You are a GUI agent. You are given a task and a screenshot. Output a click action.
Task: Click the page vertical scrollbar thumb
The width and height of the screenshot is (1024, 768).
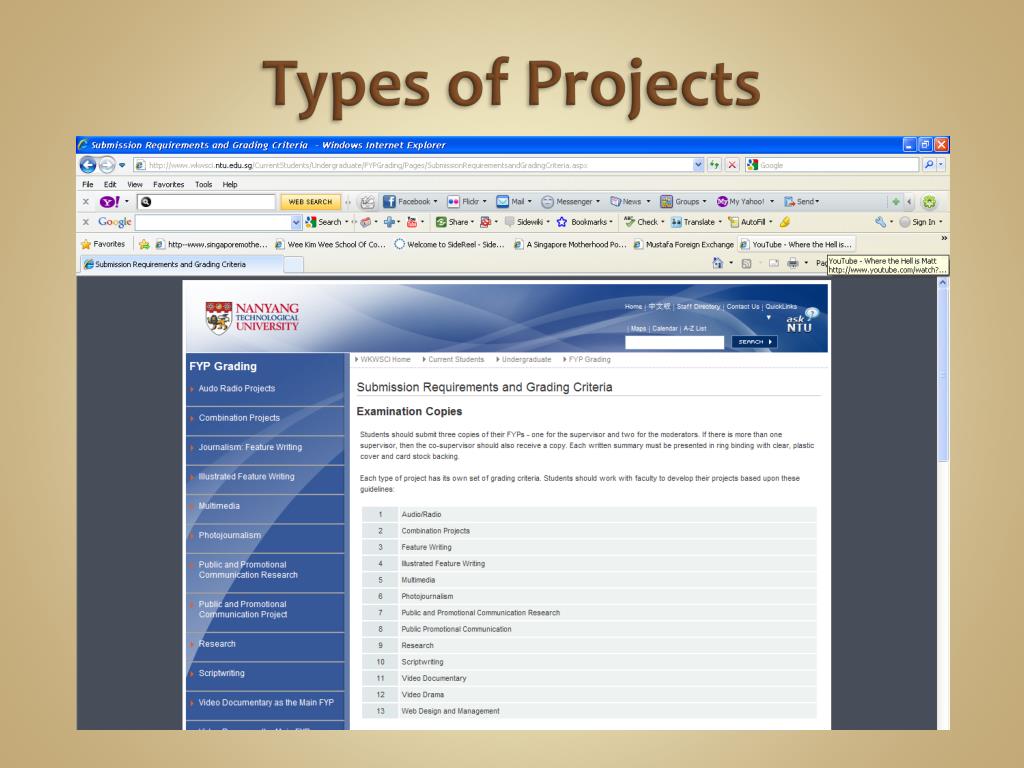point(942,376)
